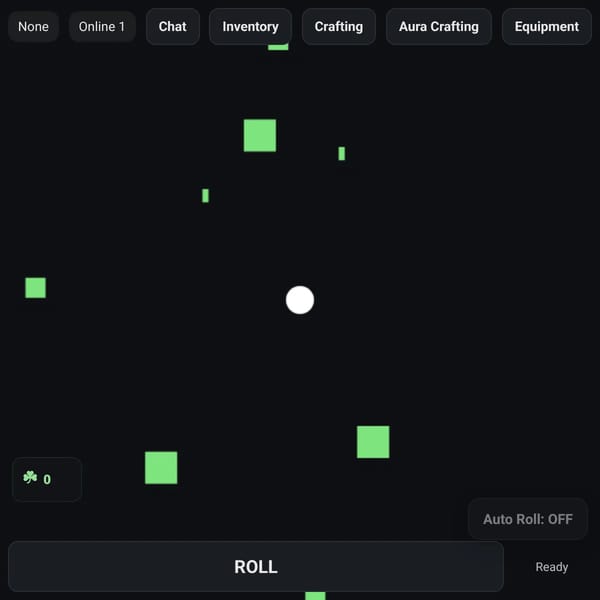The height and width of the screenshot is (600, 600).
Task: Open the Chat panel
Action: coord(173,26)
